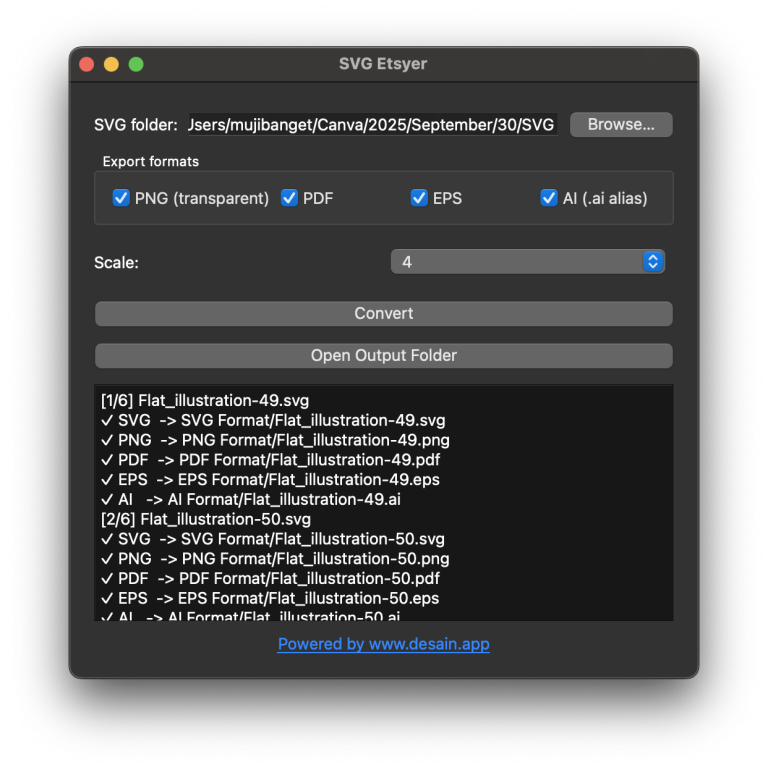Click the green full-screen window button
The width and height of the screenshot is (768, 770).
pos(136,65)
